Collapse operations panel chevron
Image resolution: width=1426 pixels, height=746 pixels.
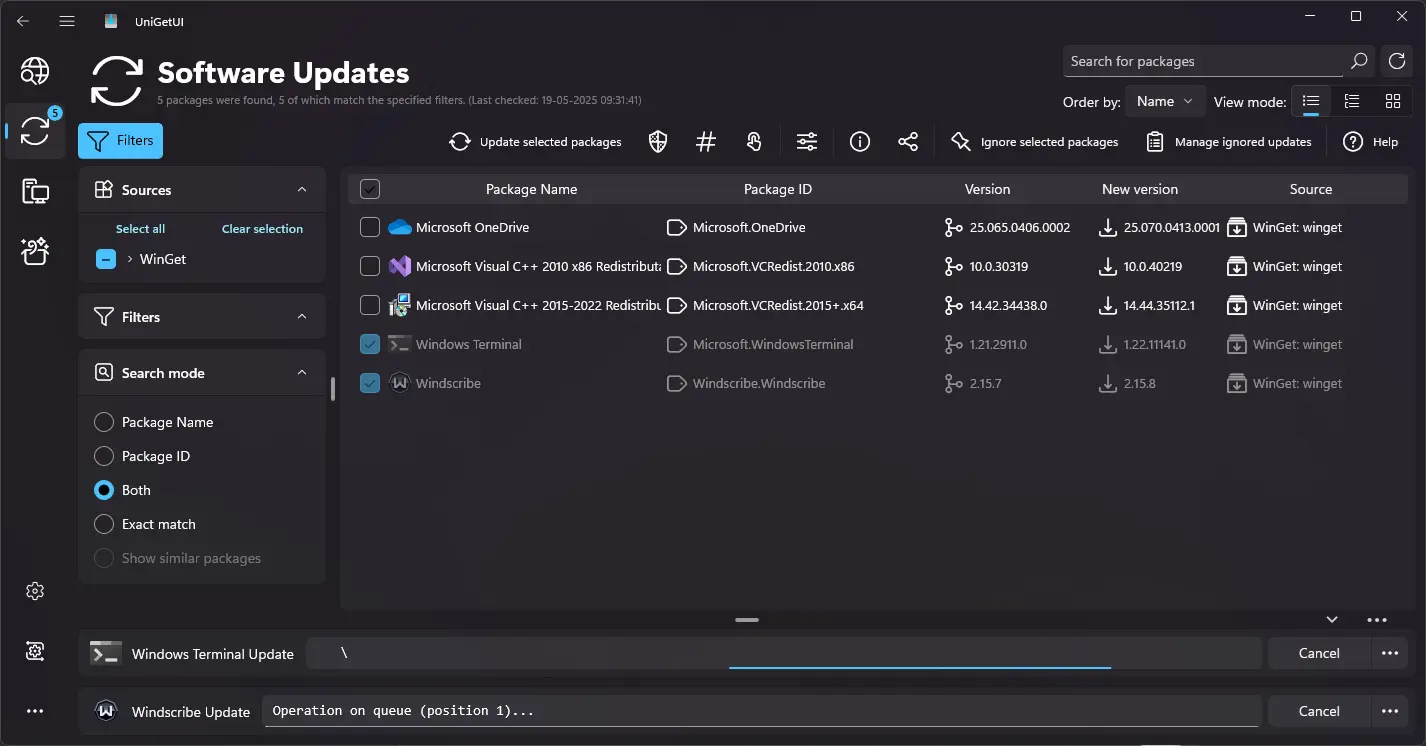pyautogui.click(x=1332, y=620)
